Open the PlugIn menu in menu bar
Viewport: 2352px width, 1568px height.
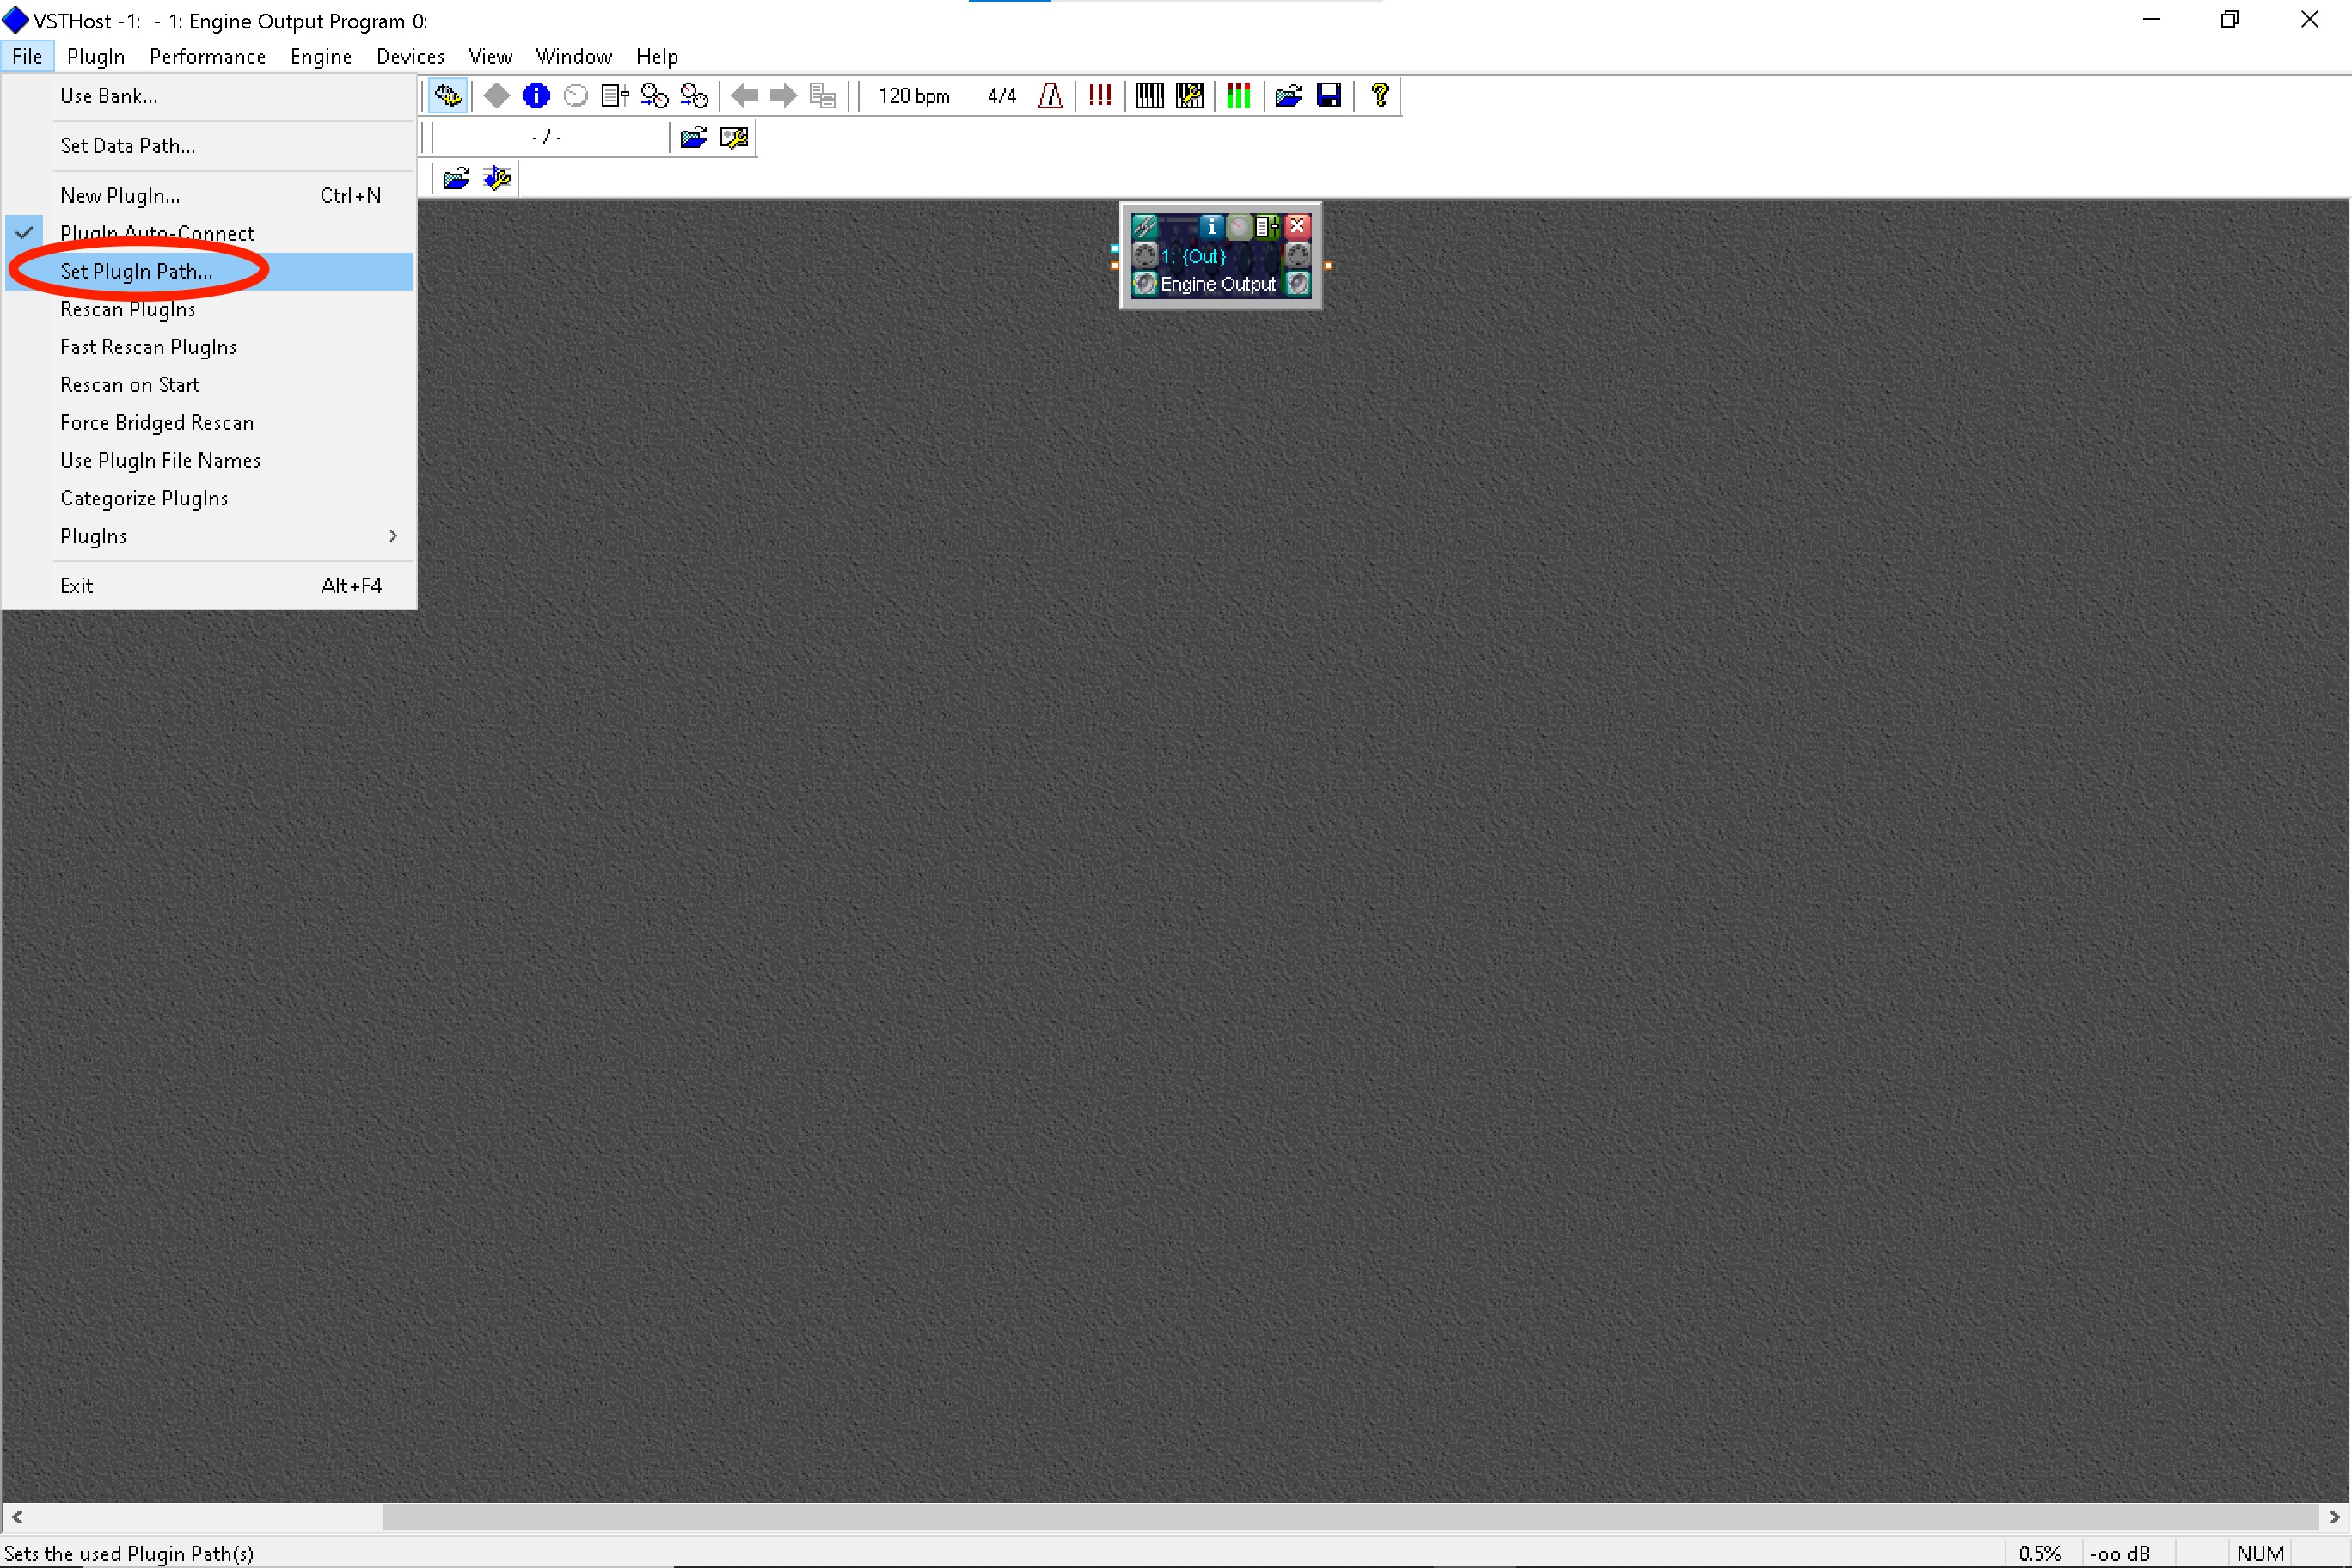pos(96,56)
